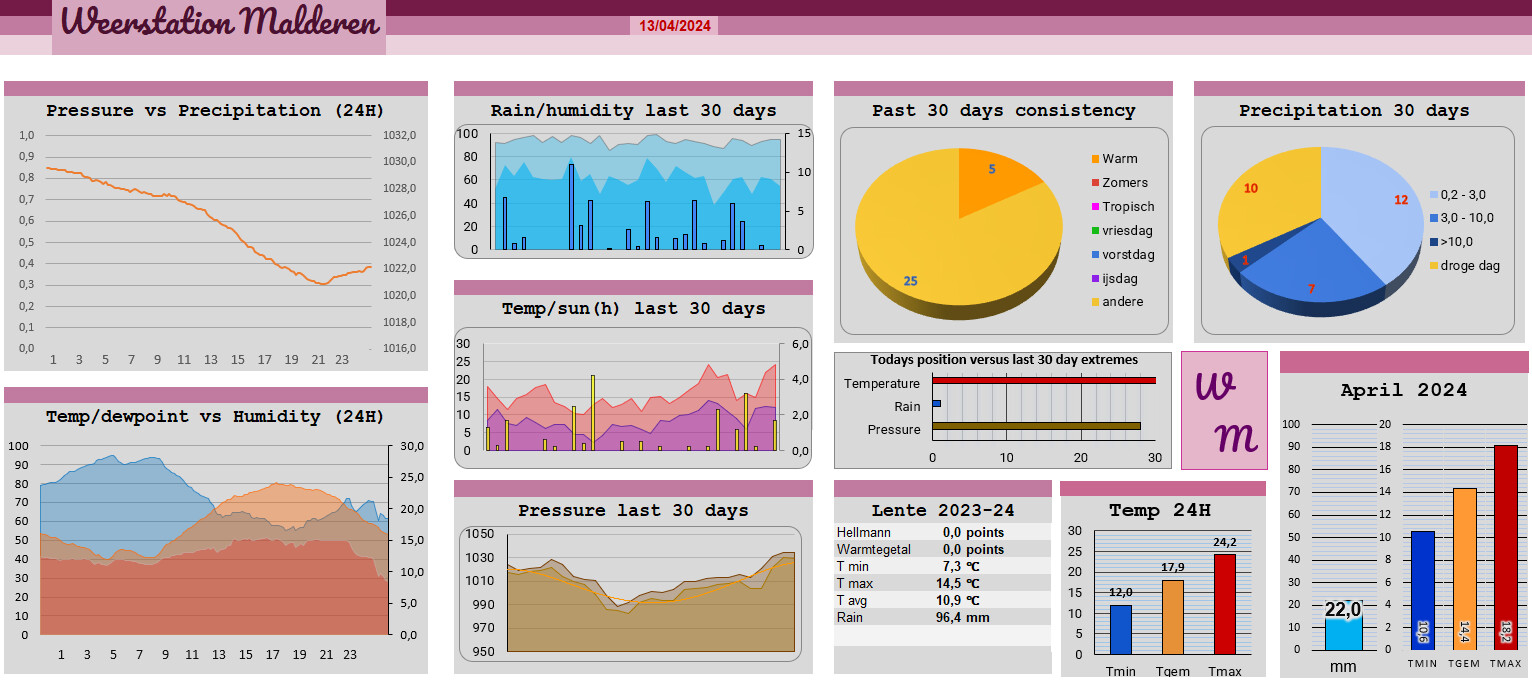
Task: Click the WM logo tile
Action: (x=1224, y=410)
